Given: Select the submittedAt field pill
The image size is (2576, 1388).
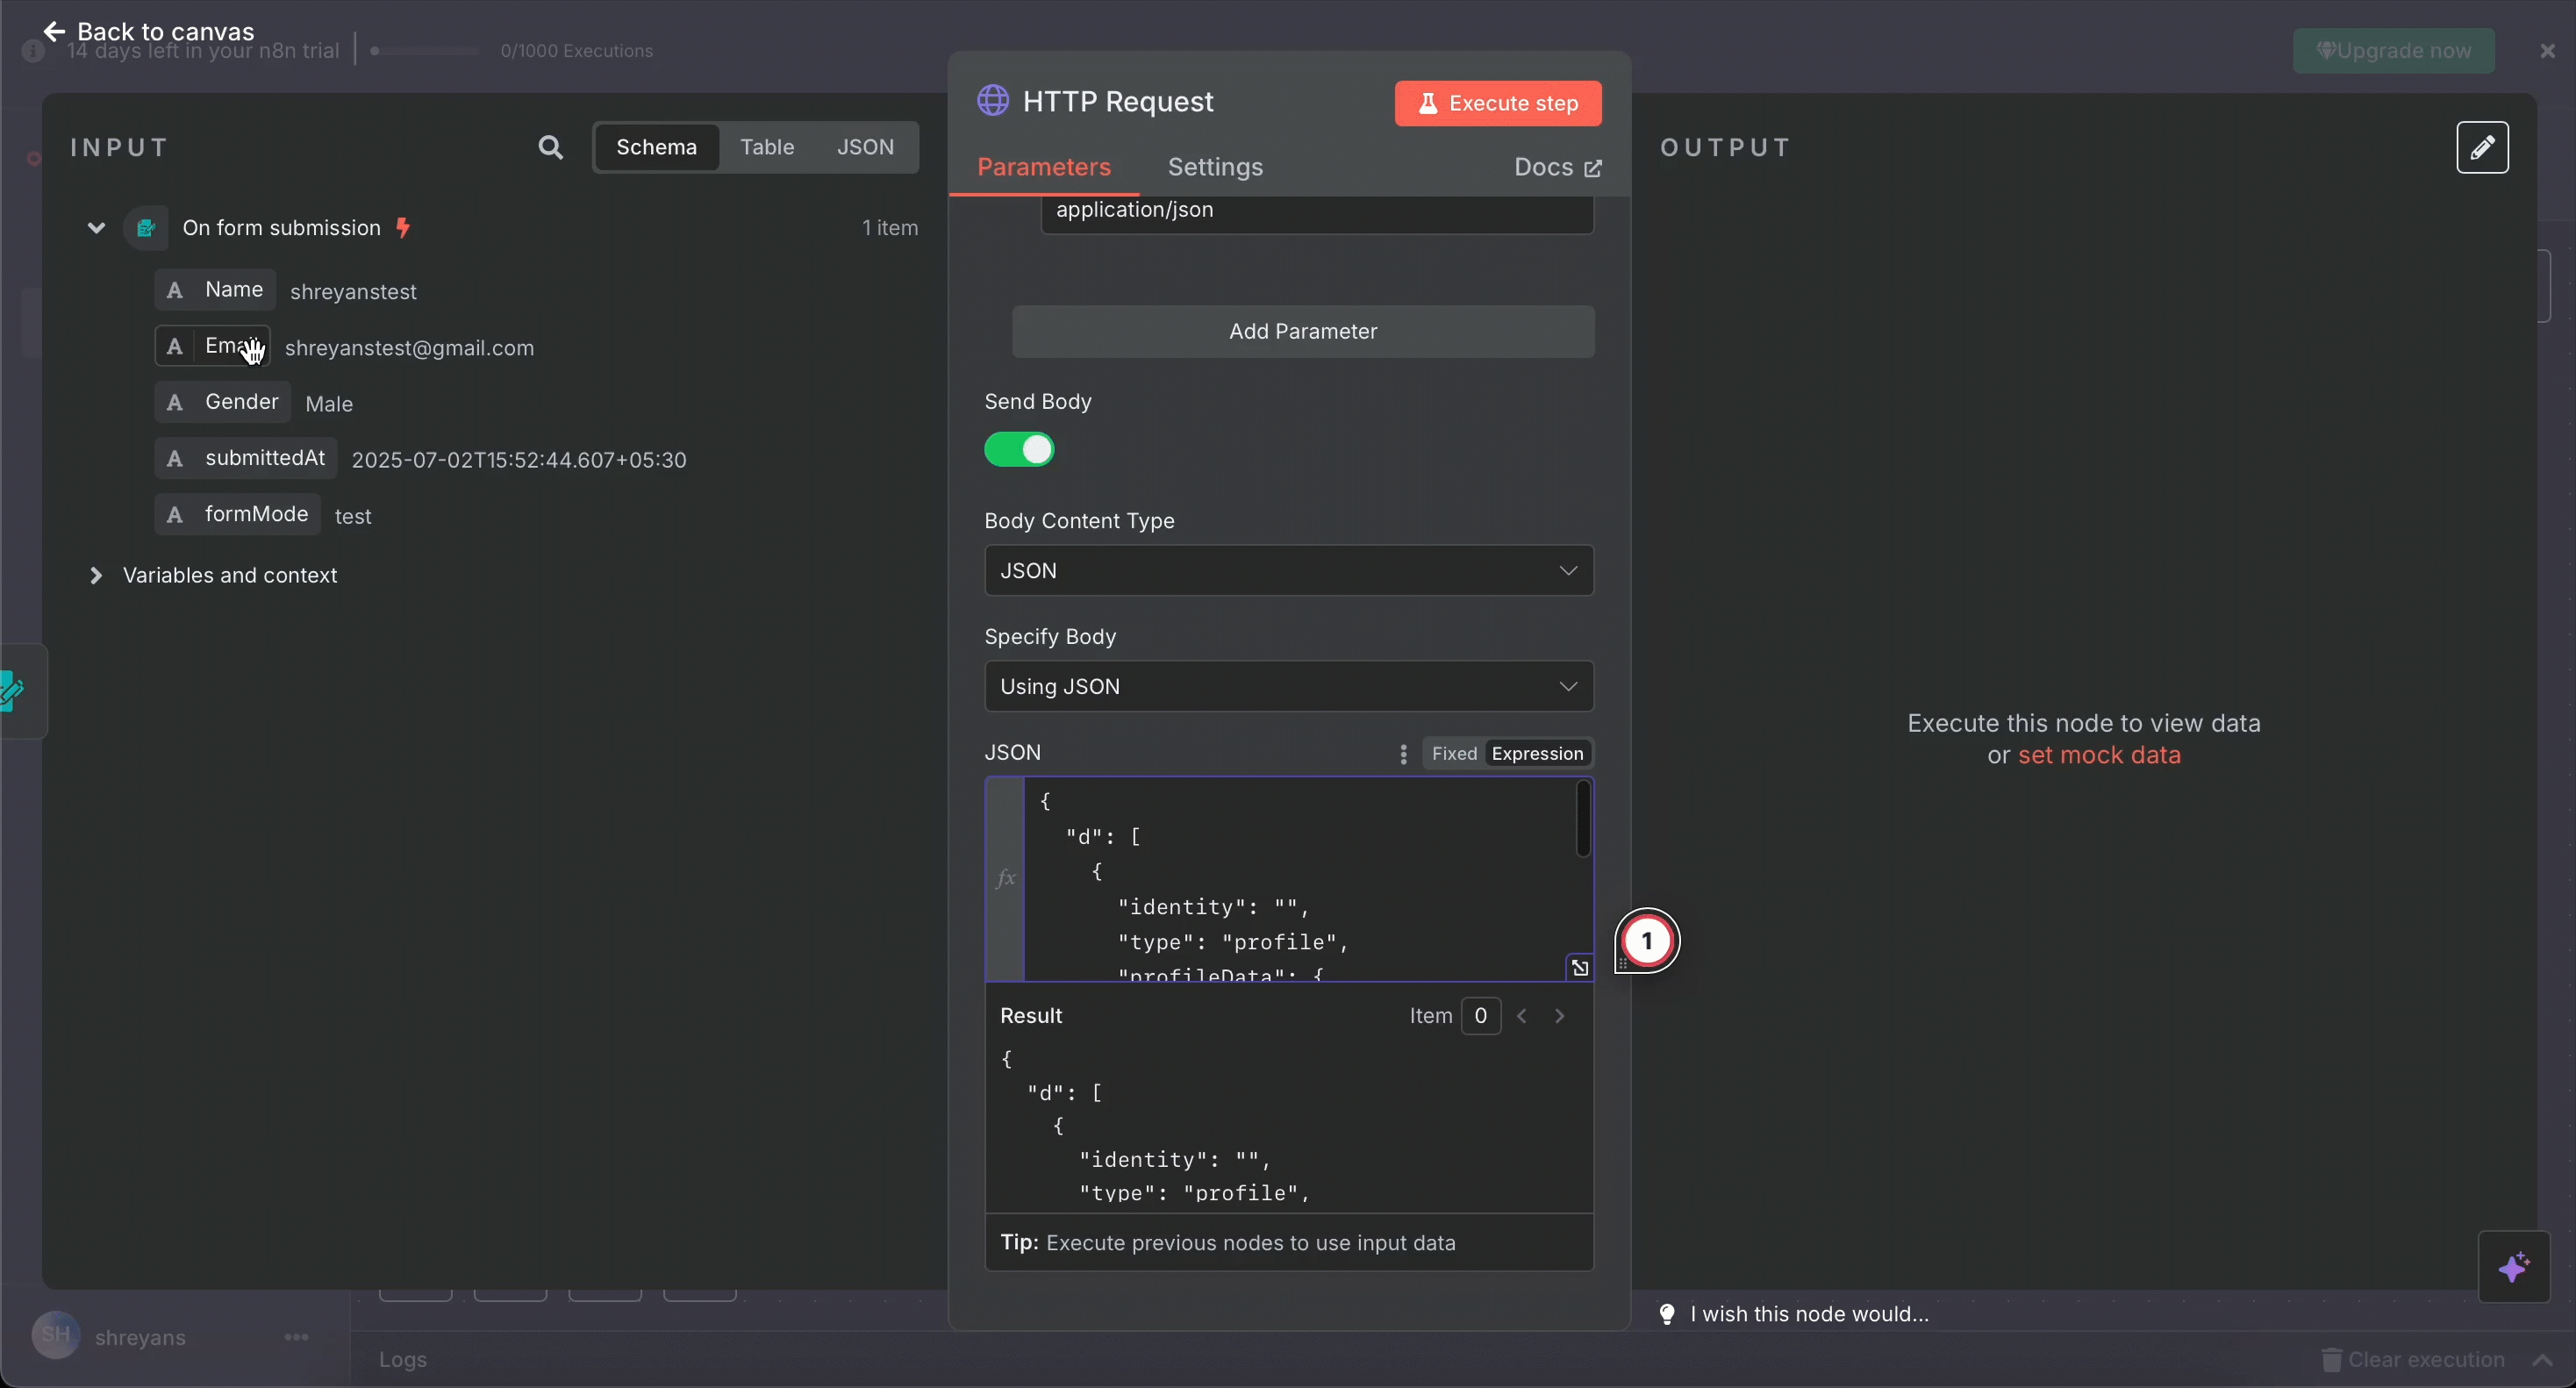Looking at the screenshot, I should click(246, 458).
